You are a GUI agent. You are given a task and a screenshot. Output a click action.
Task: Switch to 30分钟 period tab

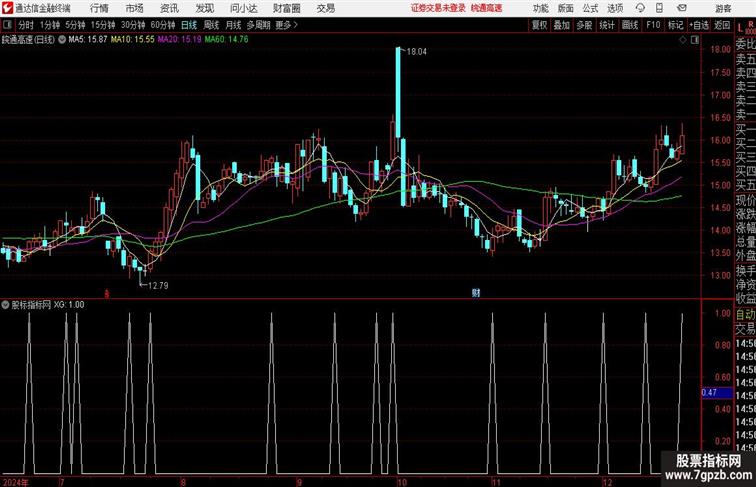[133, 25]
